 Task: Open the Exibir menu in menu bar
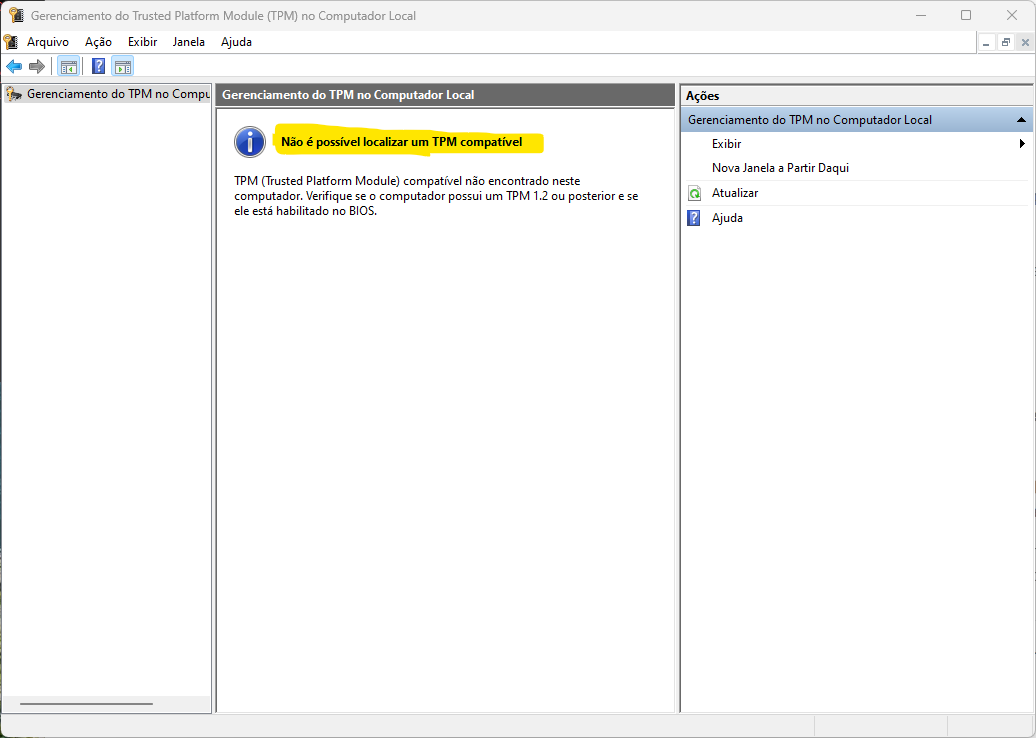[x=143, y=42]
